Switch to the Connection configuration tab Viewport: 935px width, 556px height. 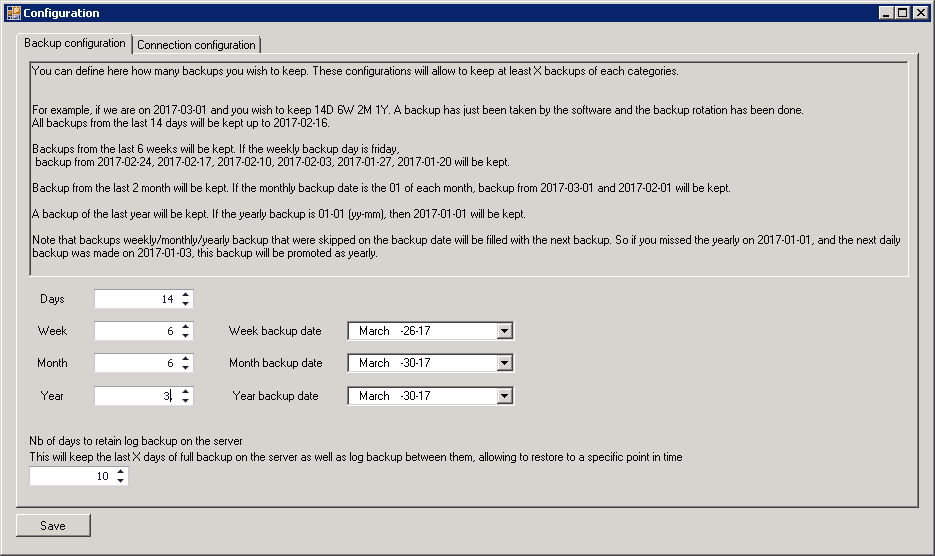[196, 45]
